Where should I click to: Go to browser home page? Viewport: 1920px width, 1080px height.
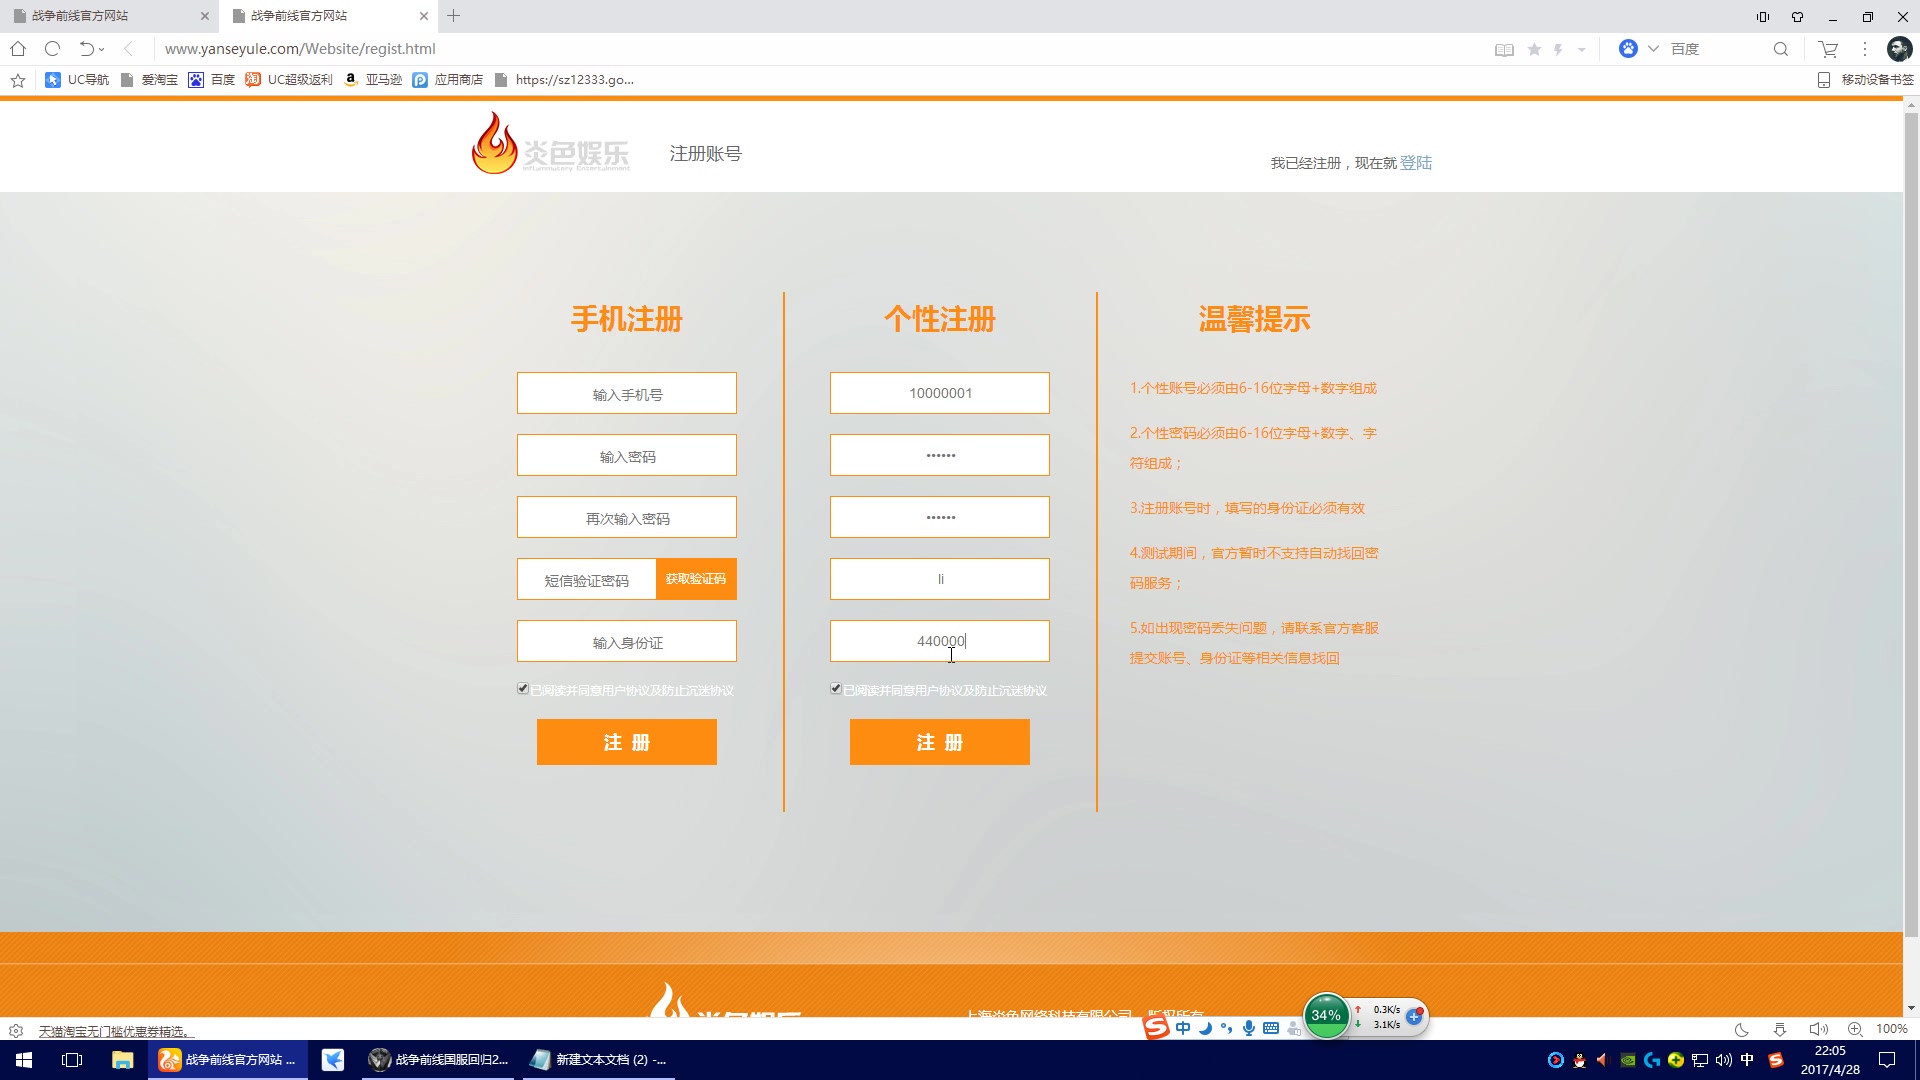pyautogui.click(x=18, y=49)
